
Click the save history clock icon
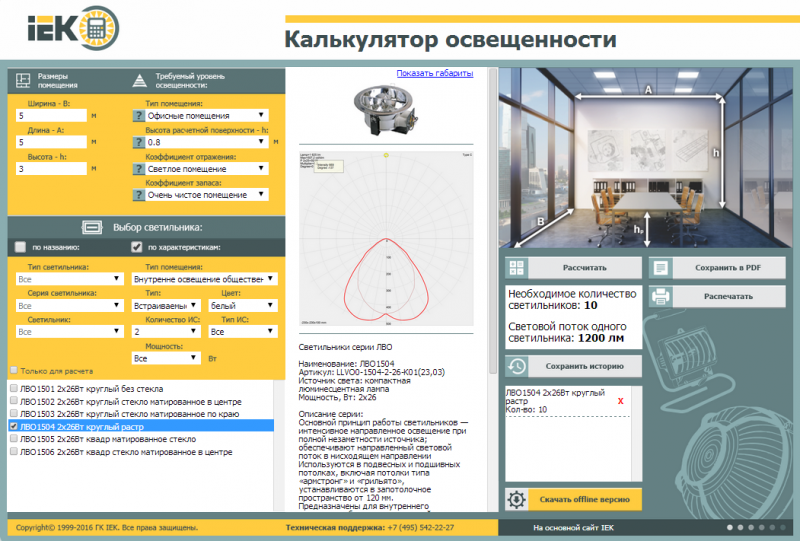(x=517, y=366)
